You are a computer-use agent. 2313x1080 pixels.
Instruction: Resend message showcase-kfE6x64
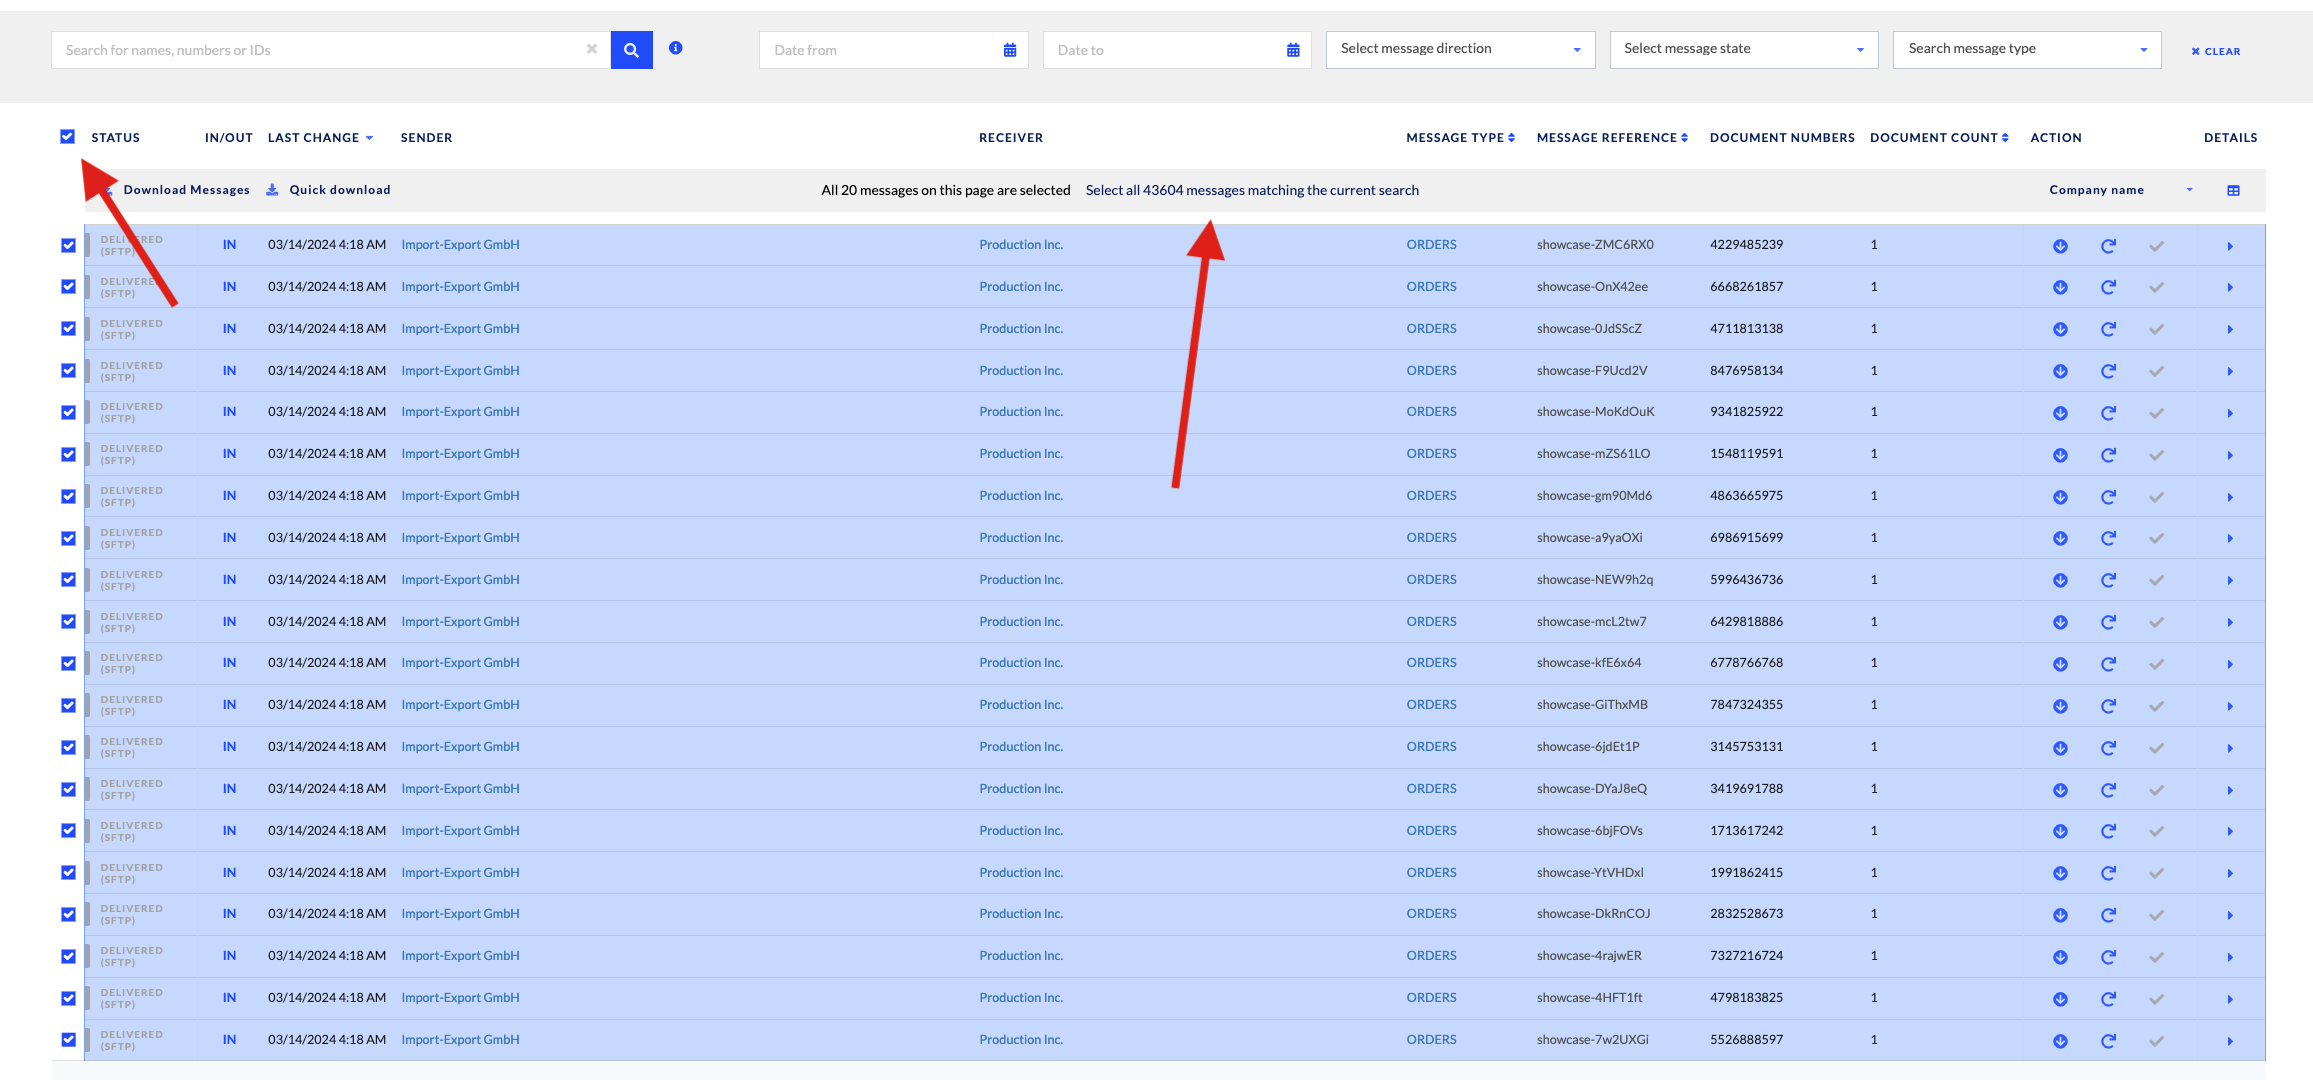click(x=2108, y=664)
